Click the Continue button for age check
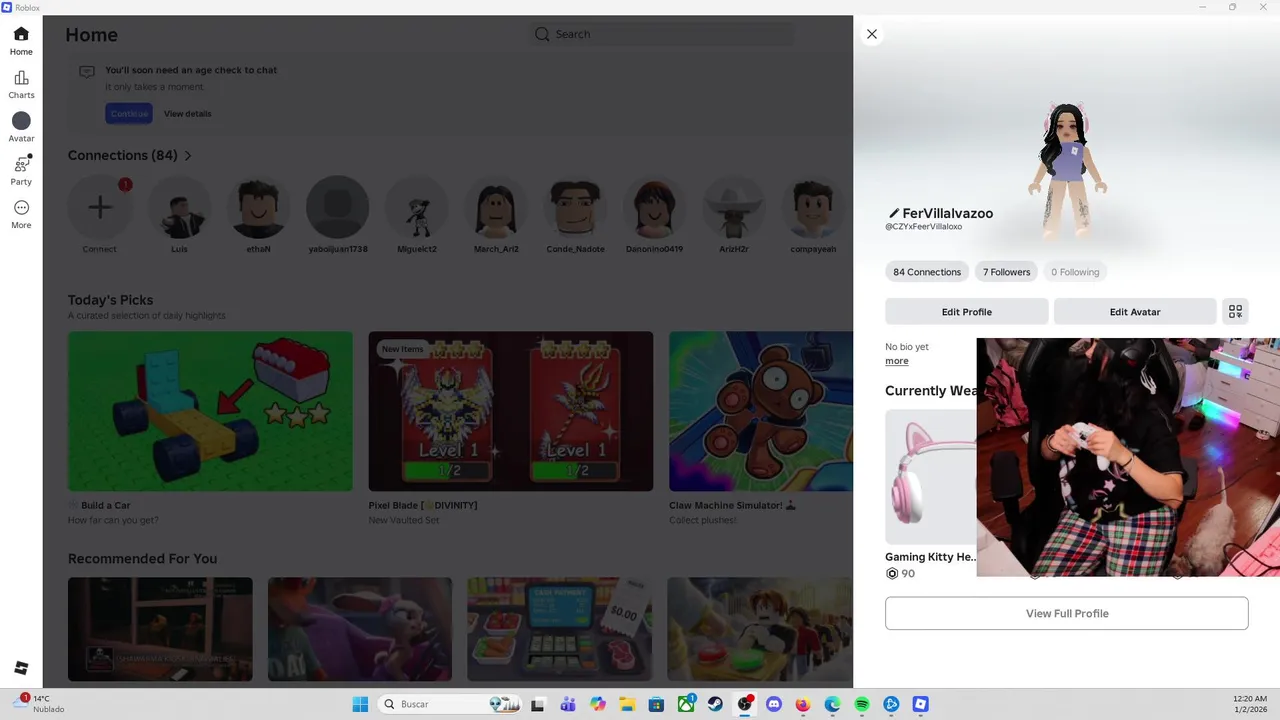The width and height of the screenshot is (1280, 720). click(x=129, y=113)
